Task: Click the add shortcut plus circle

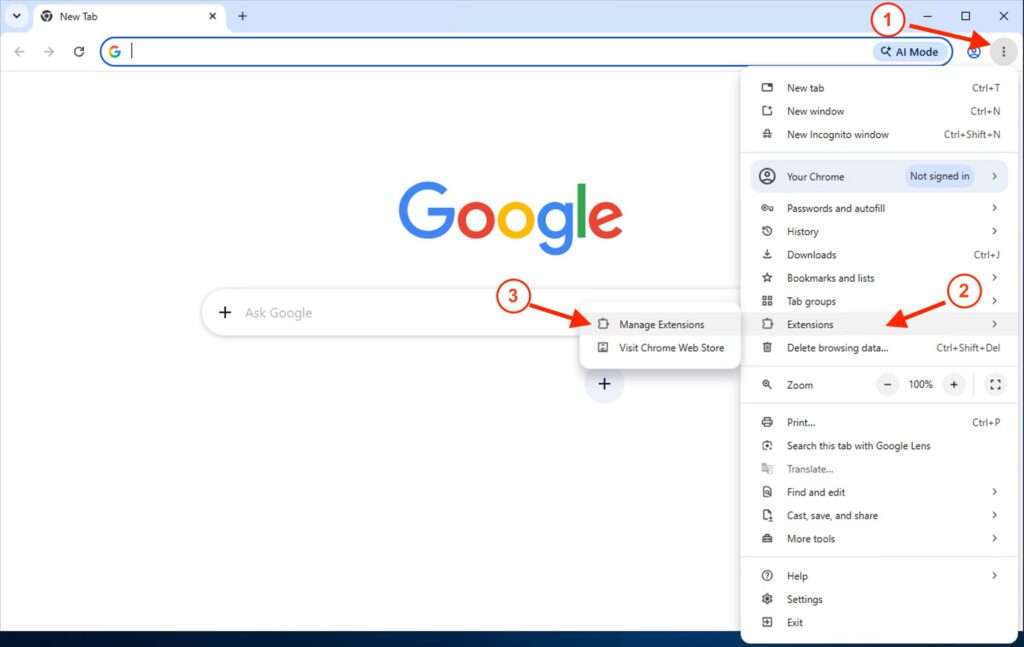Action: pyautogui.click(x=604, y=384)
